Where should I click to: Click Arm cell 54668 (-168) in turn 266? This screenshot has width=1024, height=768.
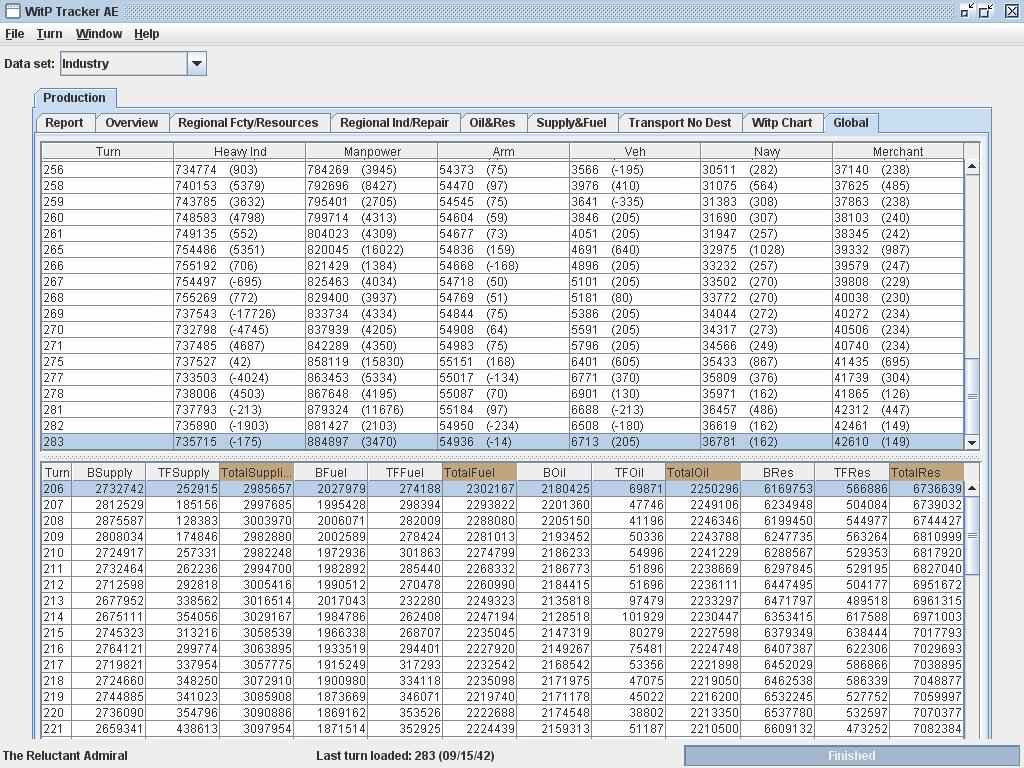point(503,266)
